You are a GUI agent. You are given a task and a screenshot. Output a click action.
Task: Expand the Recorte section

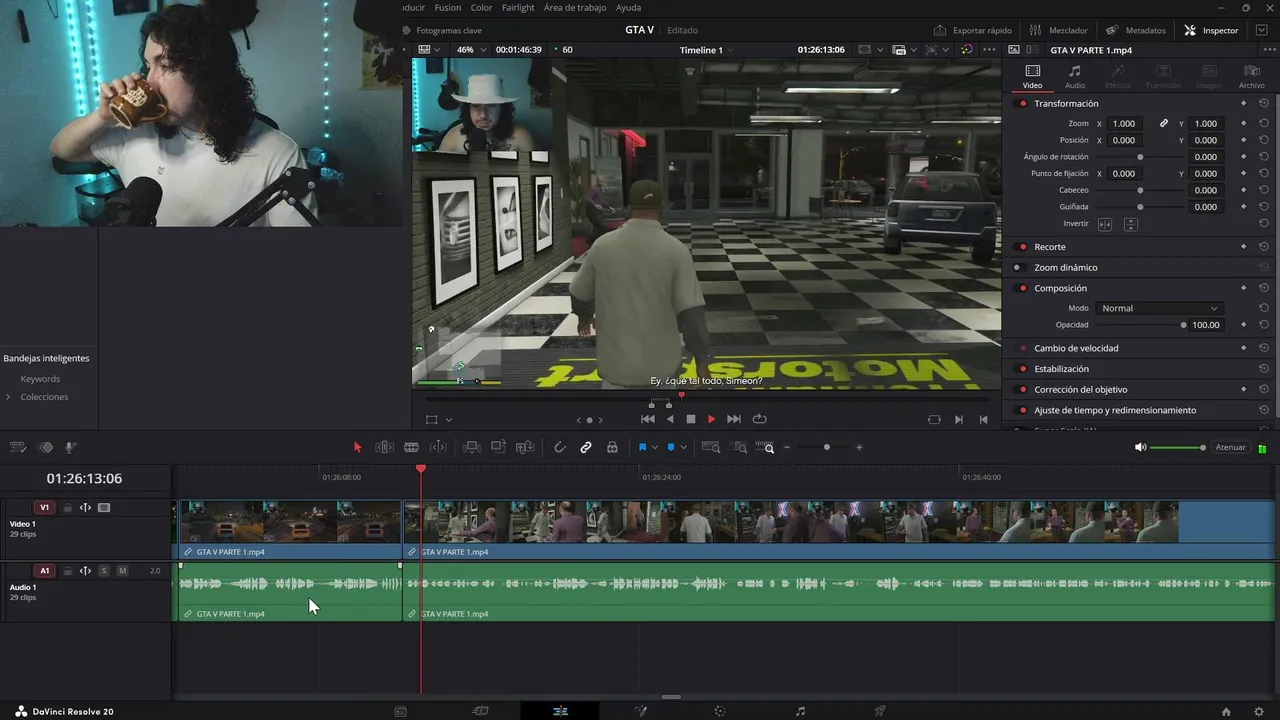1050,247
